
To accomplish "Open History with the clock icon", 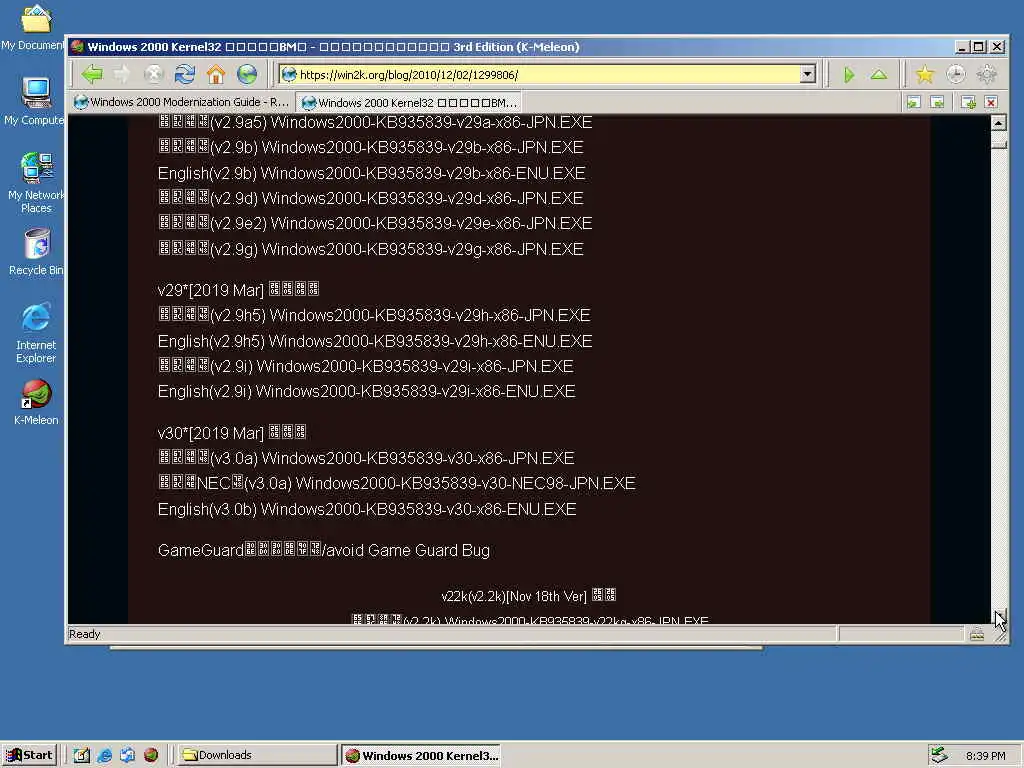I will pyautogui.click(x=955, y=74).
